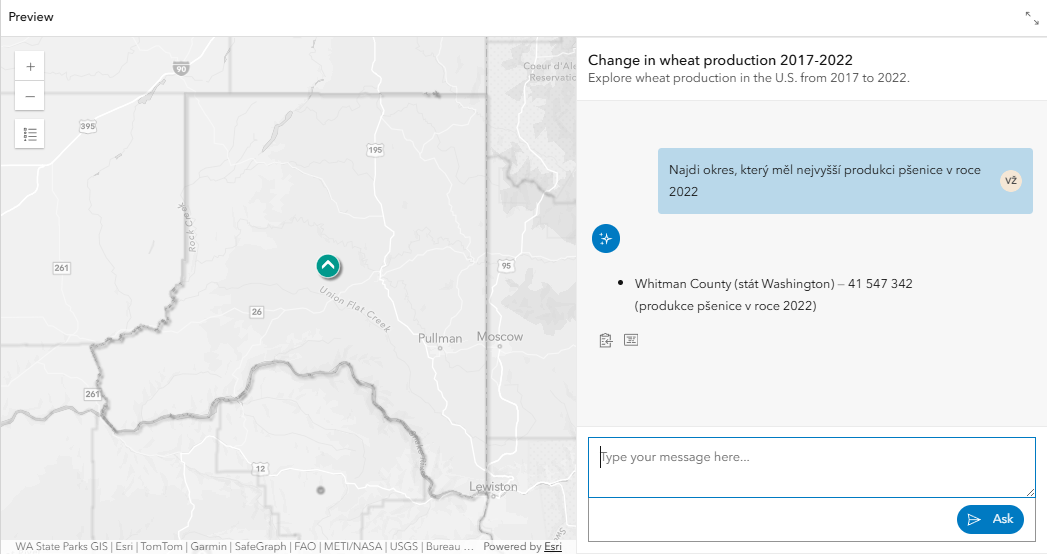This screenshot has width=1047, height=554.
Task: Focus the 'Type your message here' field
Action: [x=811, y=467]
